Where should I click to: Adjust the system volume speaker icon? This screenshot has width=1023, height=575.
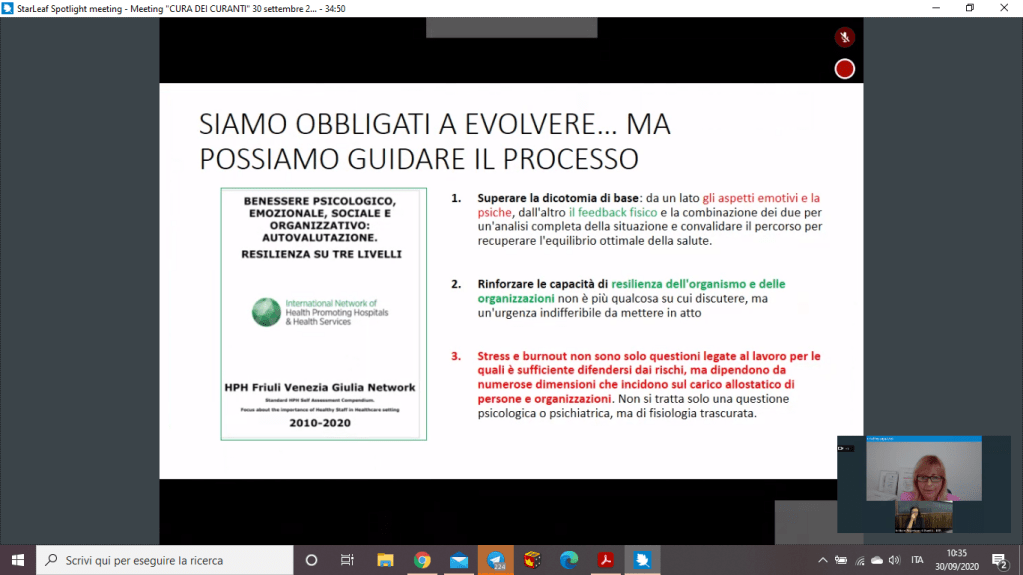tap(894, 560)
